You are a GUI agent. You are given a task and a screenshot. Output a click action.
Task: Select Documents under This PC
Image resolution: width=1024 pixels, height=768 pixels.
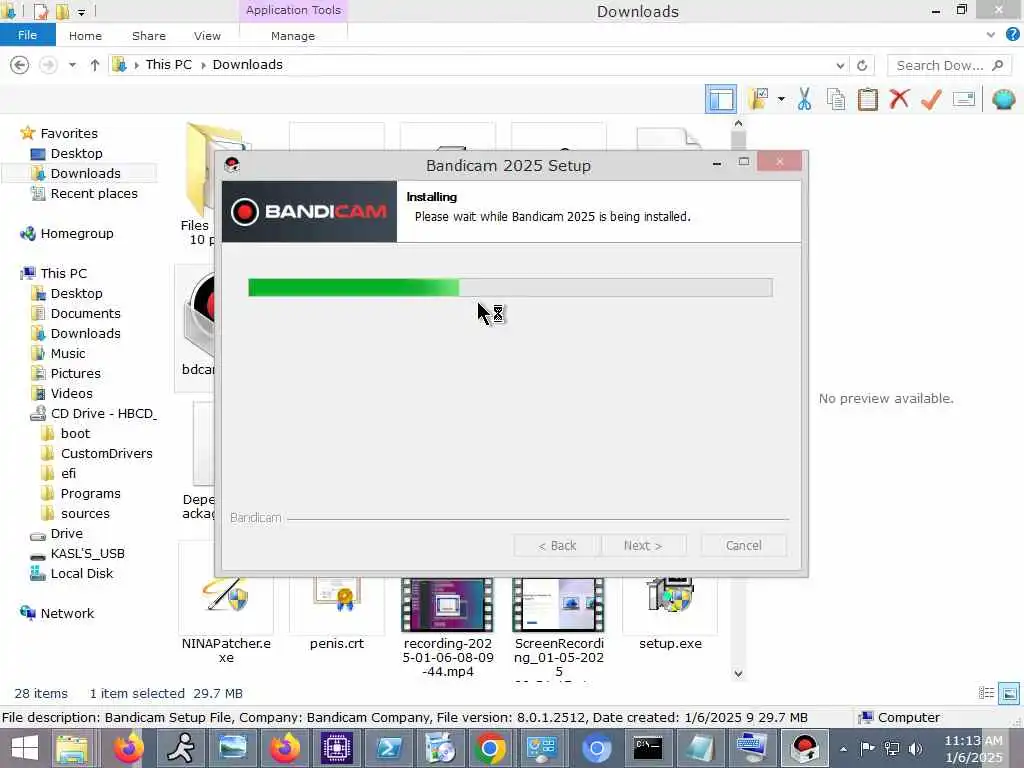coord(86,313)
